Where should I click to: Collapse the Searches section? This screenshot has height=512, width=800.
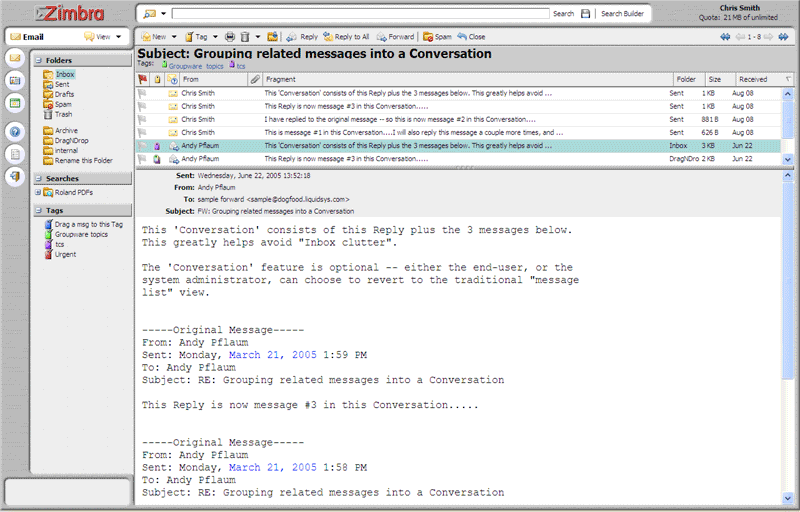(x=38, y=178)
